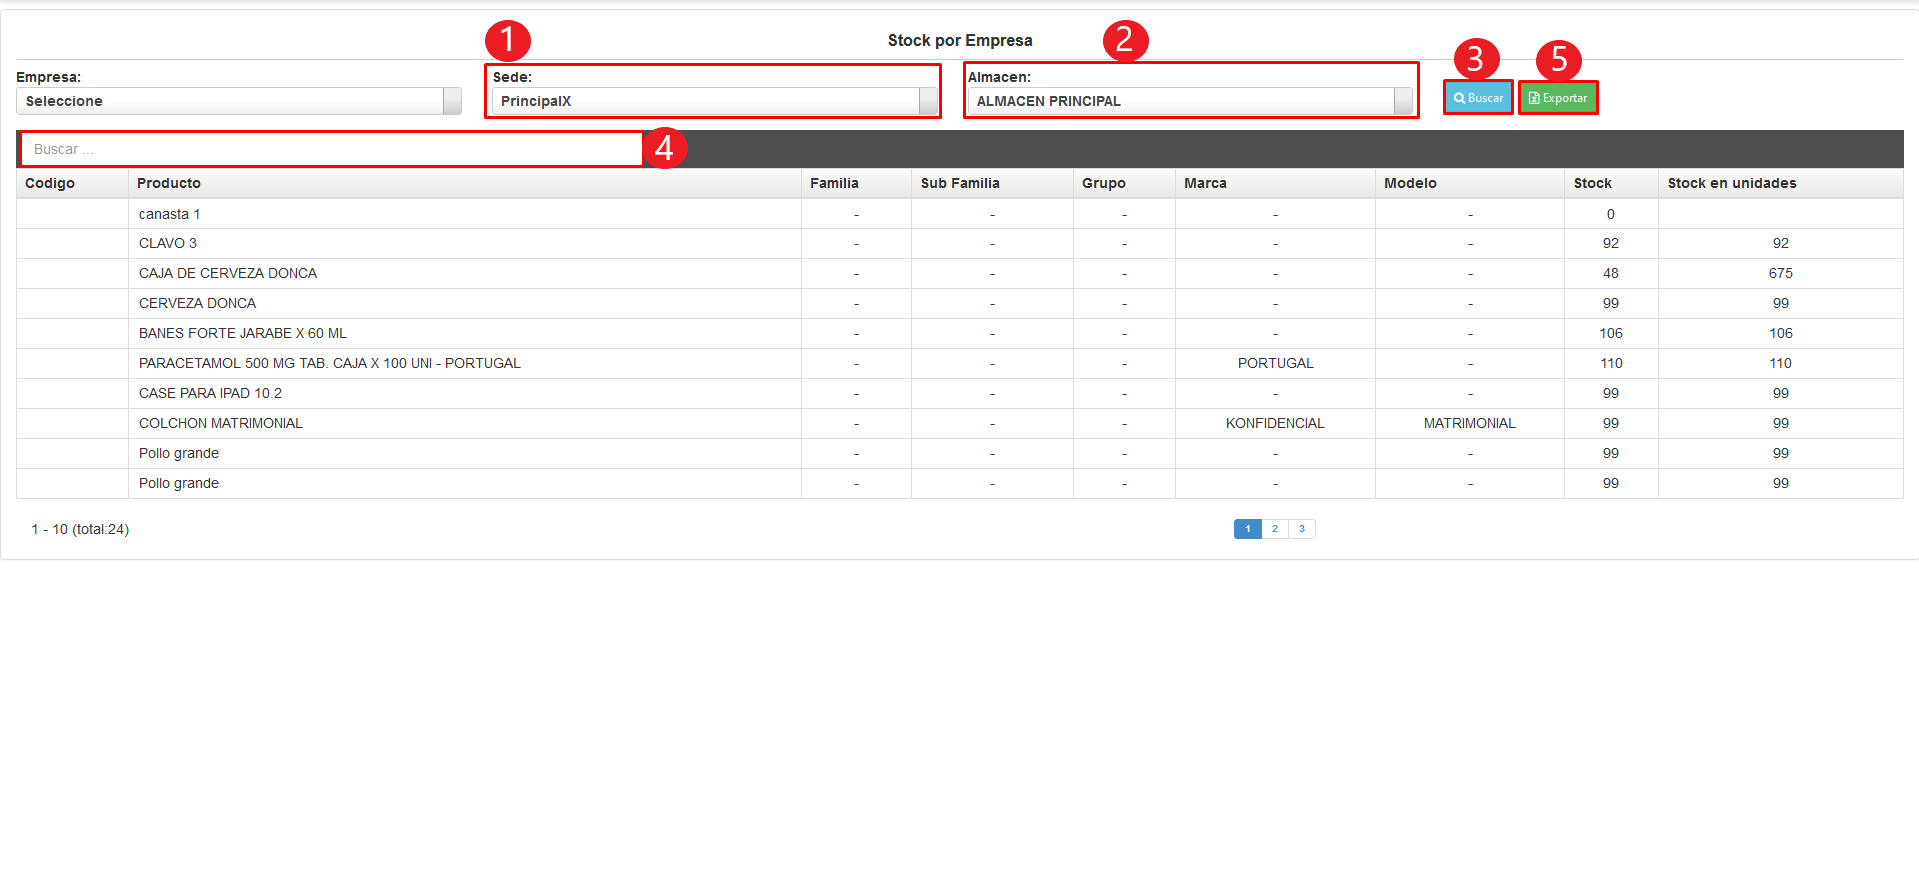The image size is (1919, 878).
Task: Click the green Exportar button
Action: pos(1558,98)
